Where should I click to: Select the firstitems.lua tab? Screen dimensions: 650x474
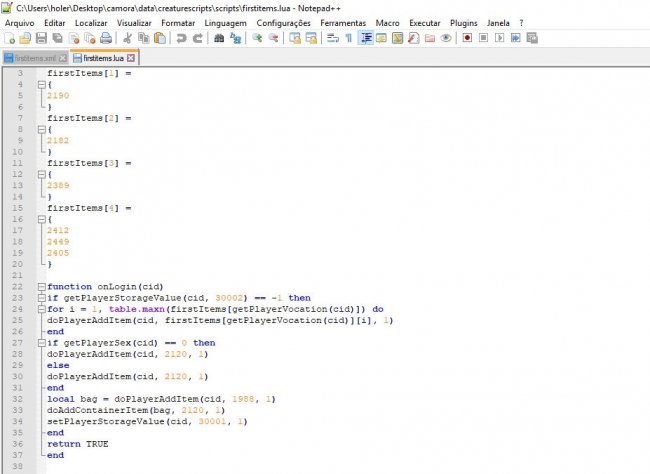pos(104,58)
